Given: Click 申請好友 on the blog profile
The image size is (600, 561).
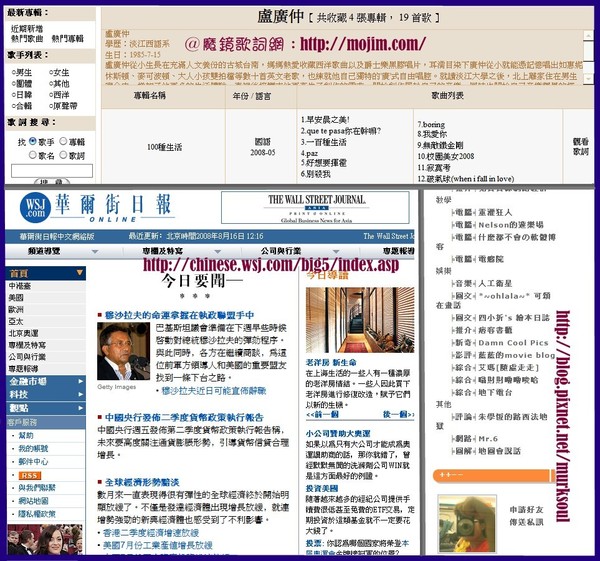Looking at the screenshot, I should point(526,510).
